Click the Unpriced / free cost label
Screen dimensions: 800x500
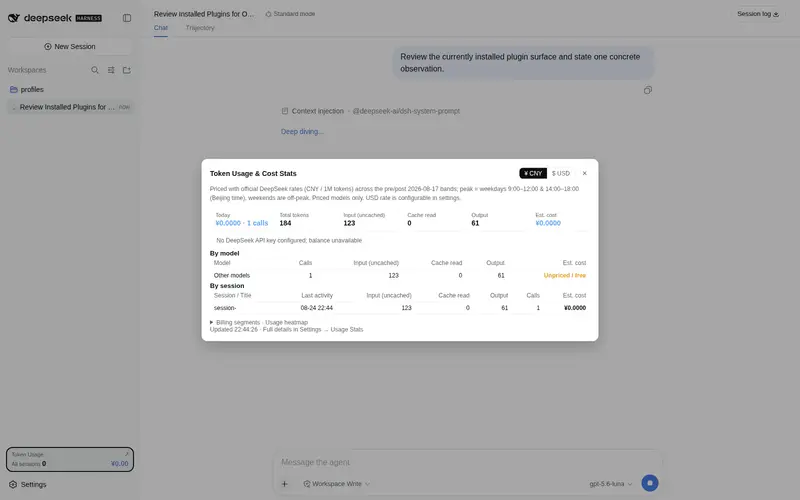point(564,276)
